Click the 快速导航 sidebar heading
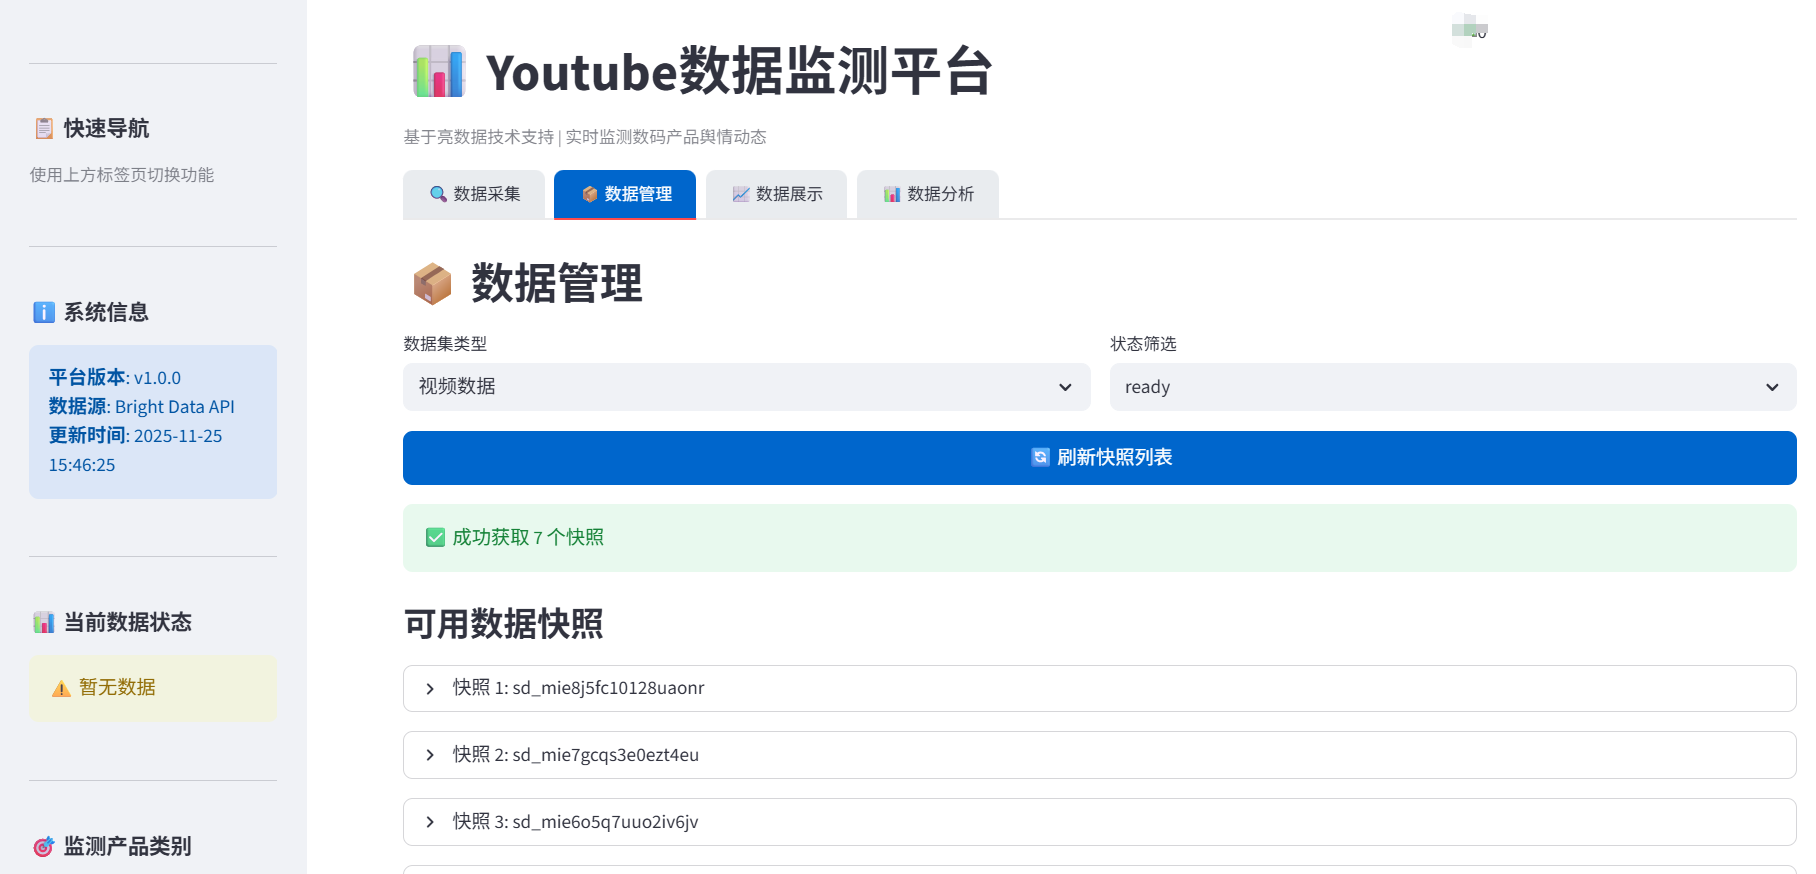1816x874 pixels. point(107,128)
